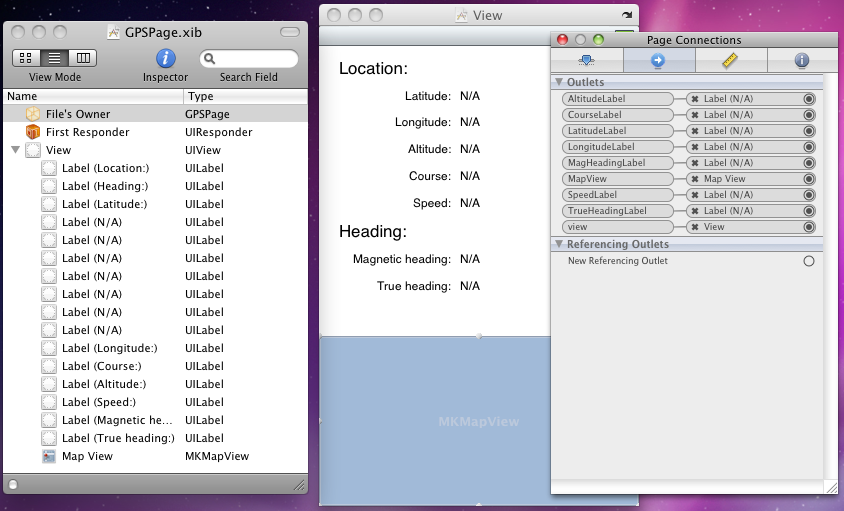
Task: Open the Inspector with the blue info icon
Action: tap(165, 58)
